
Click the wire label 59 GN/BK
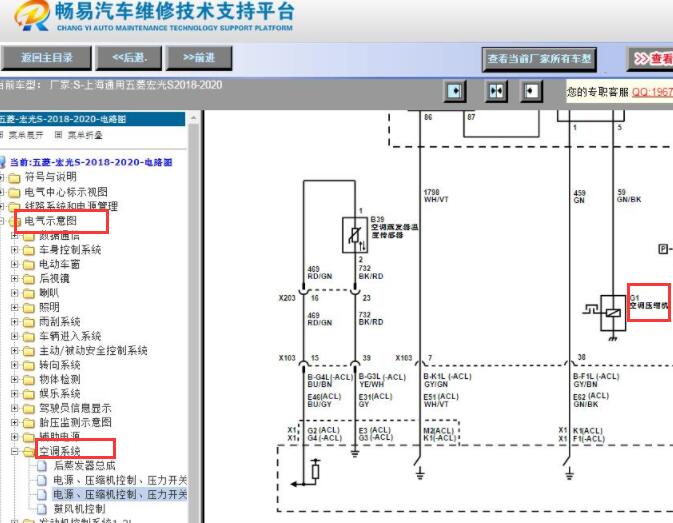point(629,196)
